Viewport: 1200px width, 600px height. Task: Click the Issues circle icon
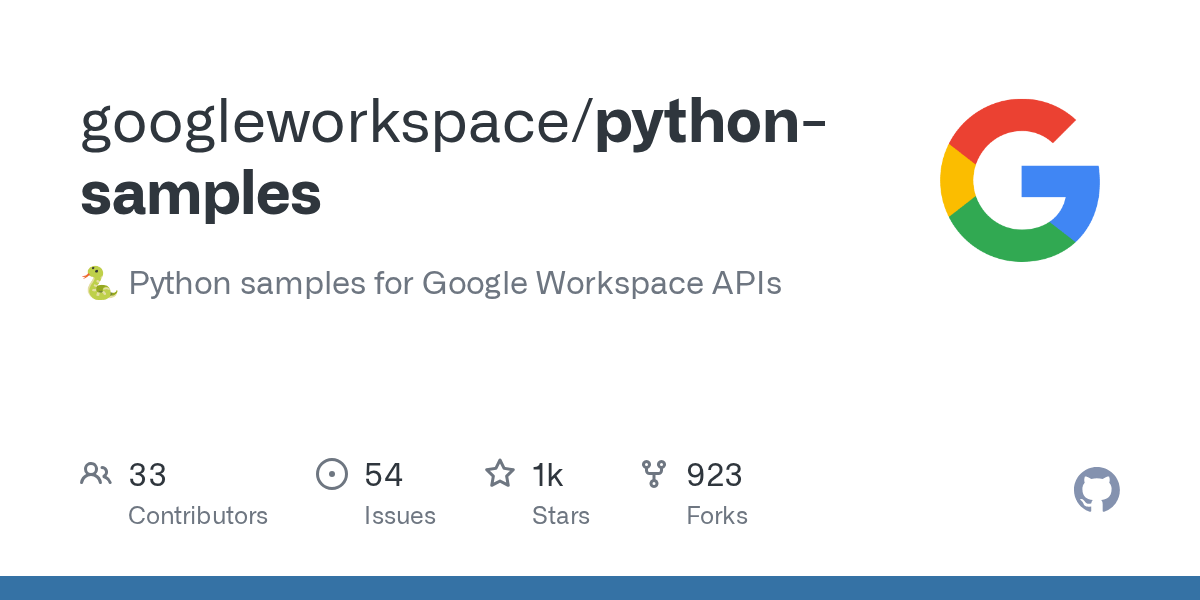tap(331, 474)
